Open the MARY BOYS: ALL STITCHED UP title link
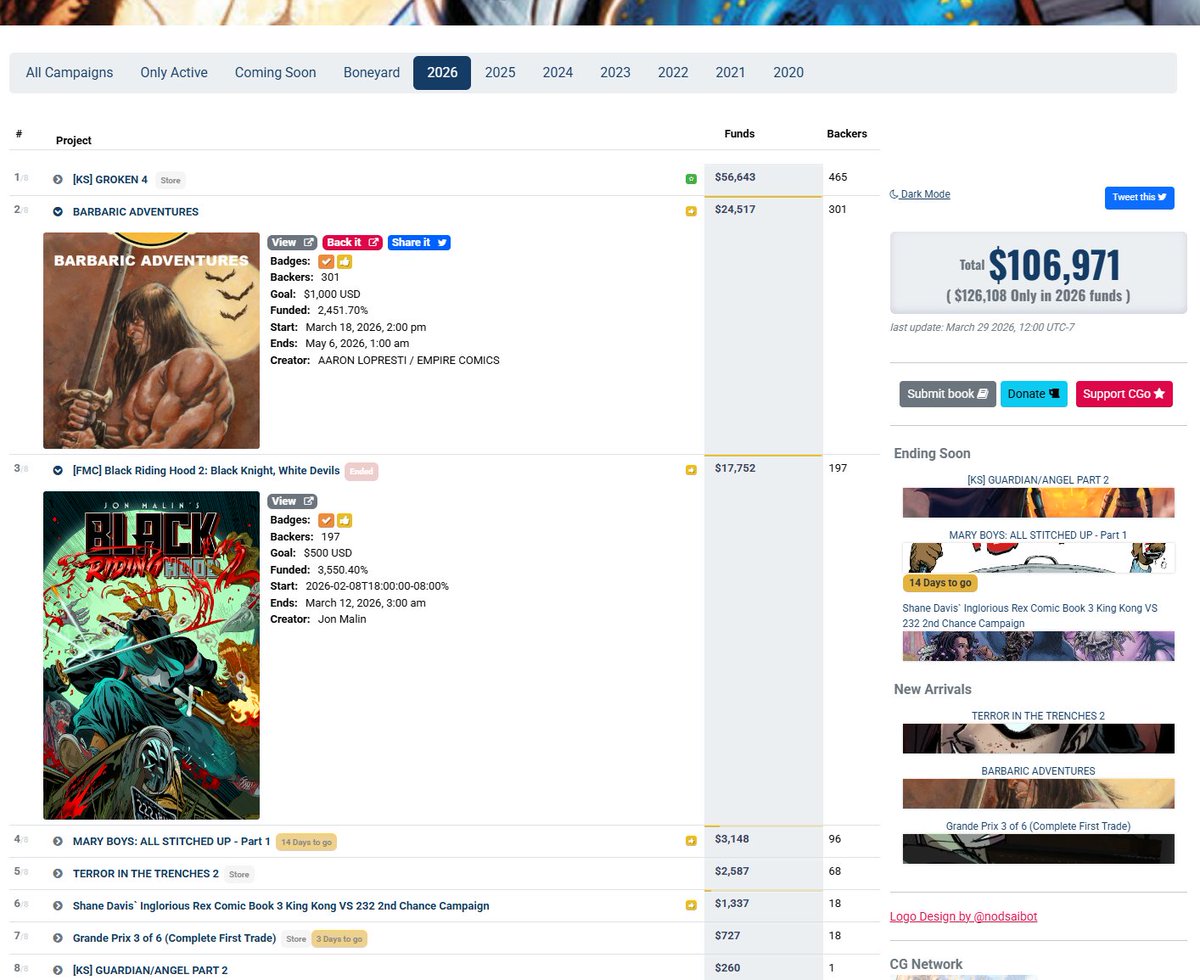 [x=172, y=842]
